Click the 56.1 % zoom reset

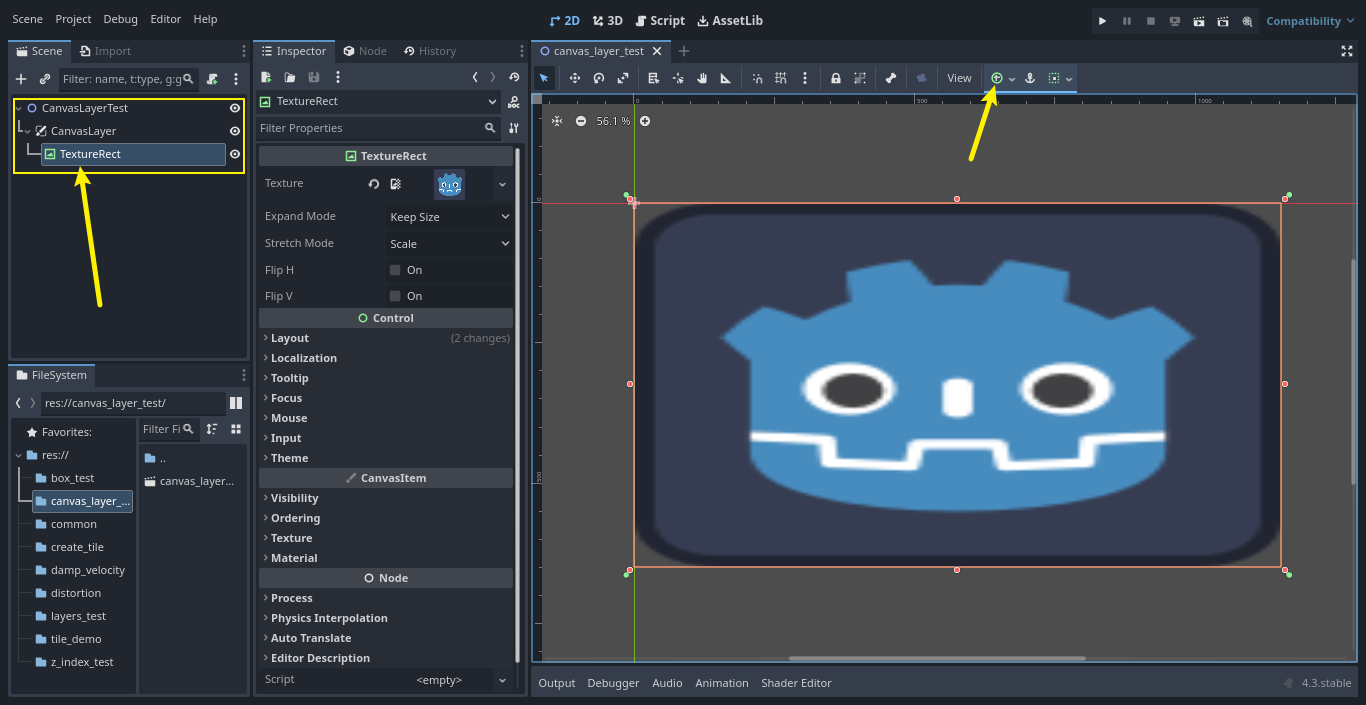coord(613,121)
